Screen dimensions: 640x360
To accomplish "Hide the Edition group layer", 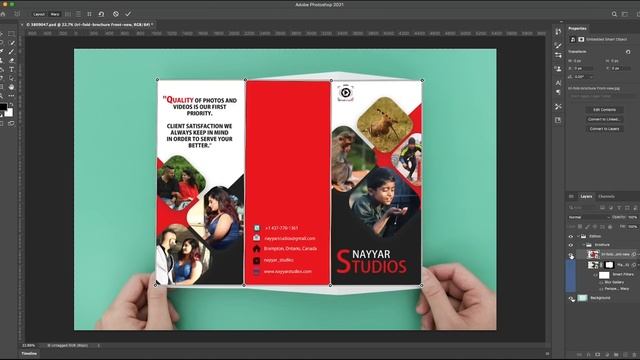I will pos(571,236).
